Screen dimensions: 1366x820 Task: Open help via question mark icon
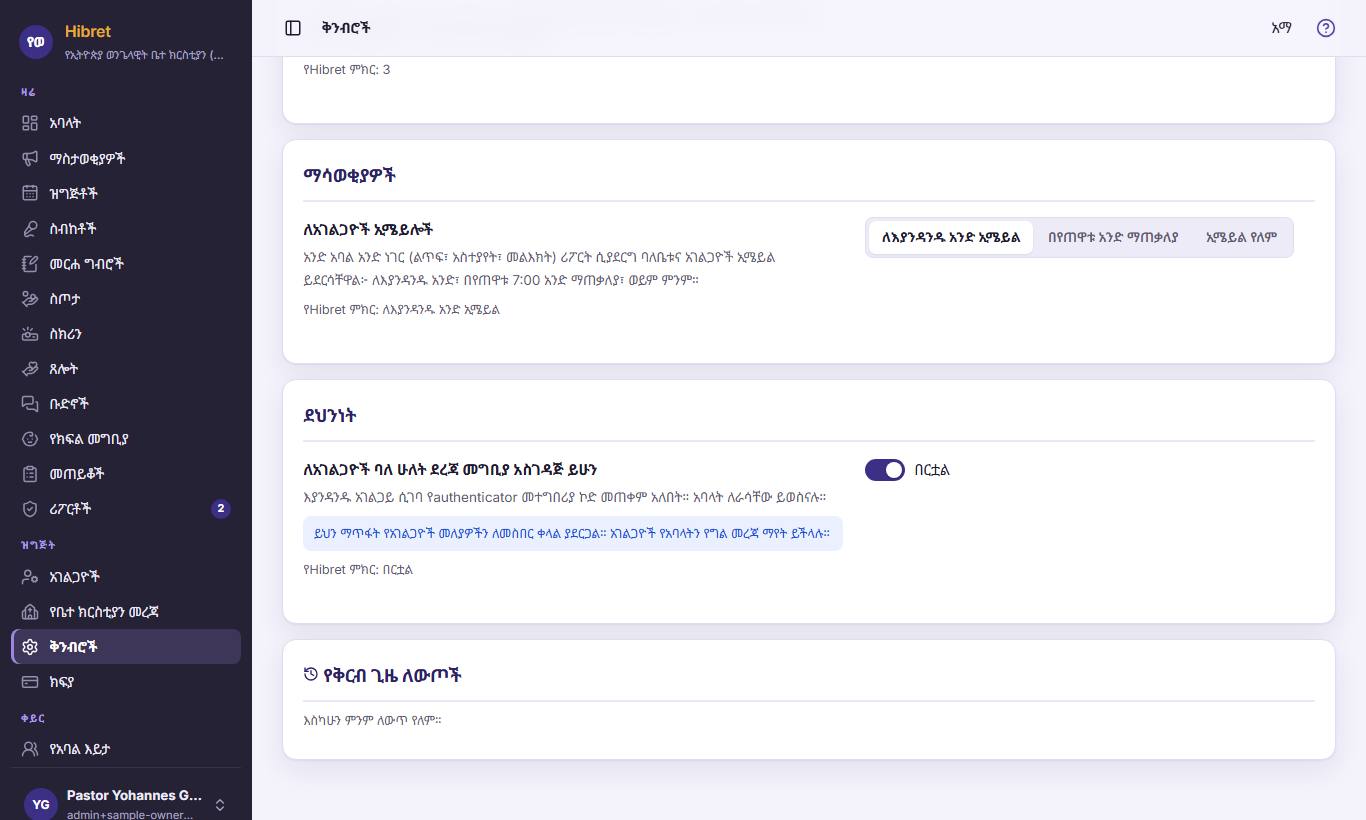(1326, 28)
